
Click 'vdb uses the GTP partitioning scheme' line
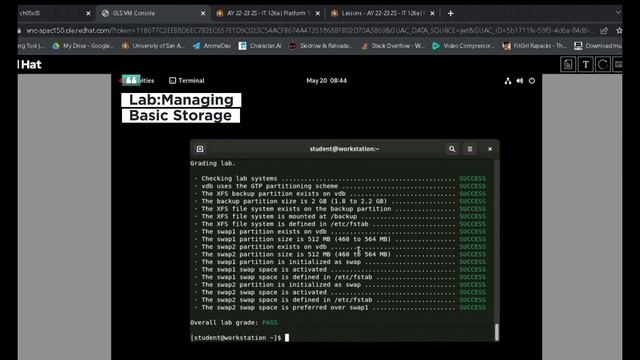(x=269, y=186)
